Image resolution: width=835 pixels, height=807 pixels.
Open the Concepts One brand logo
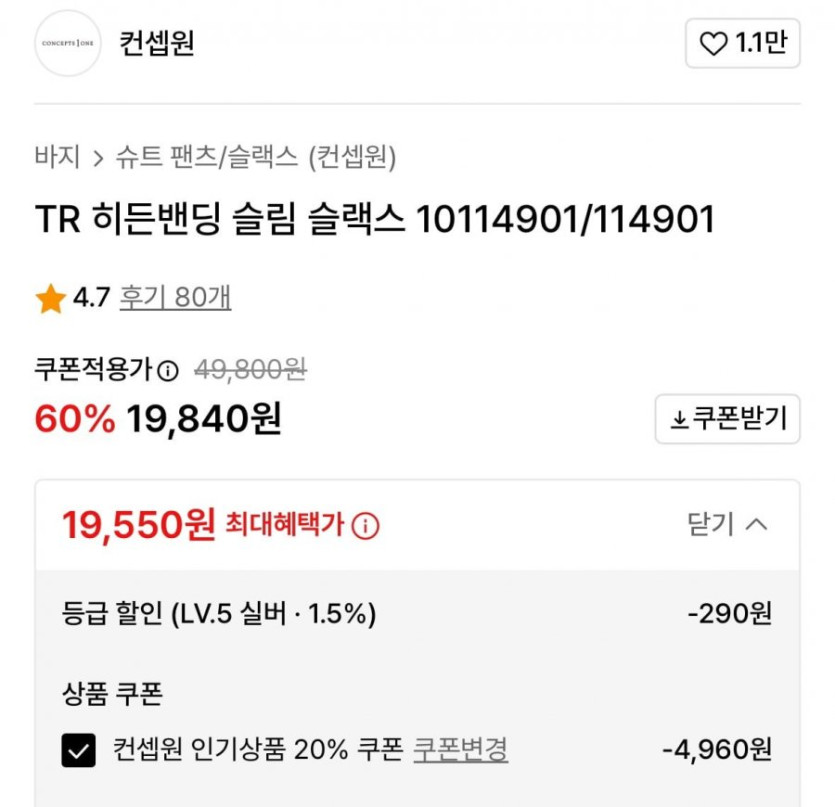tap(68, 44)
